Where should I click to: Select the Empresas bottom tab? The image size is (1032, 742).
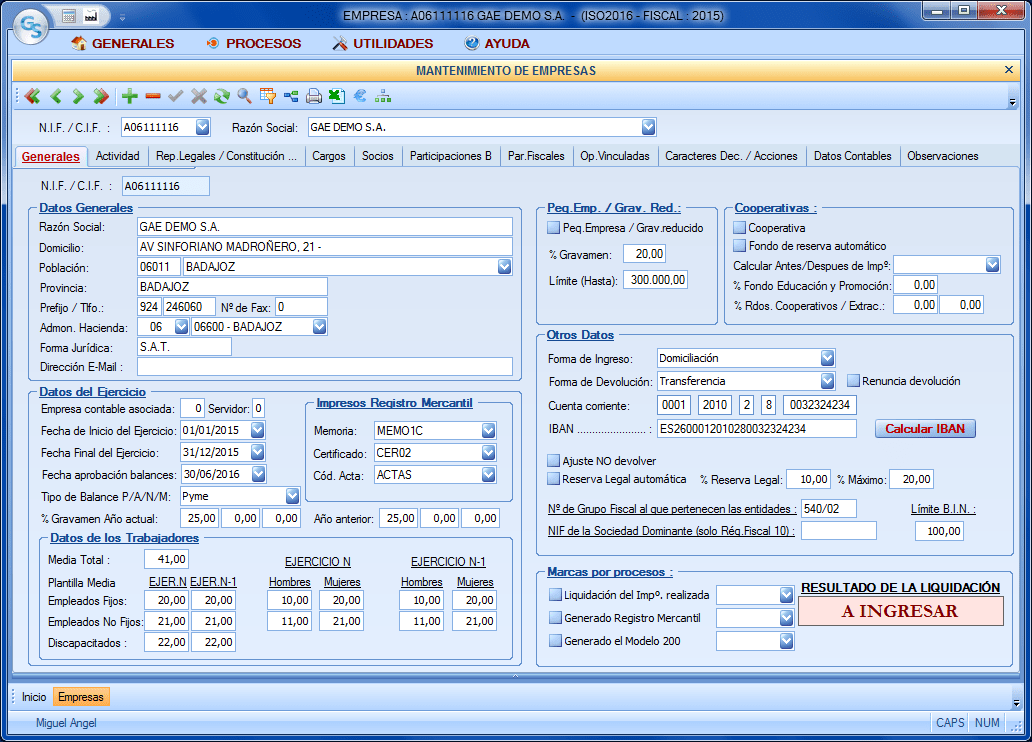coord(80,697)
